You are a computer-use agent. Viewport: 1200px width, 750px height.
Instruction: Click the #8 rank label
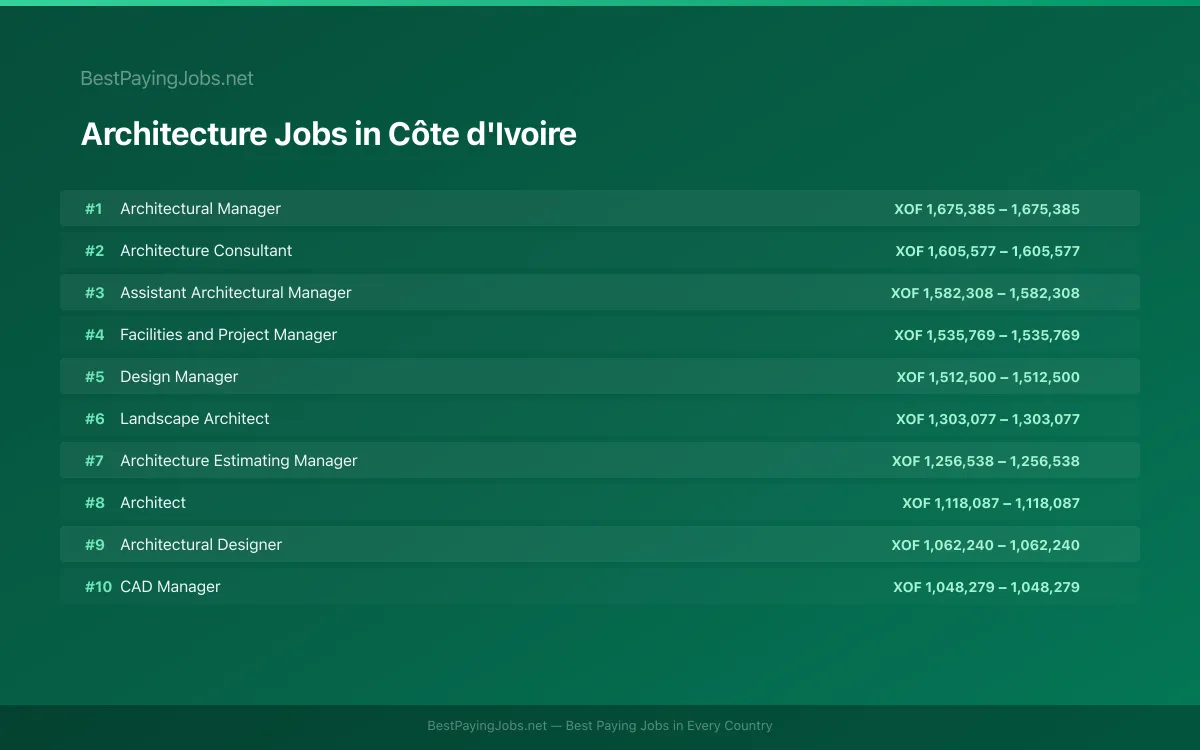point(94,503)
